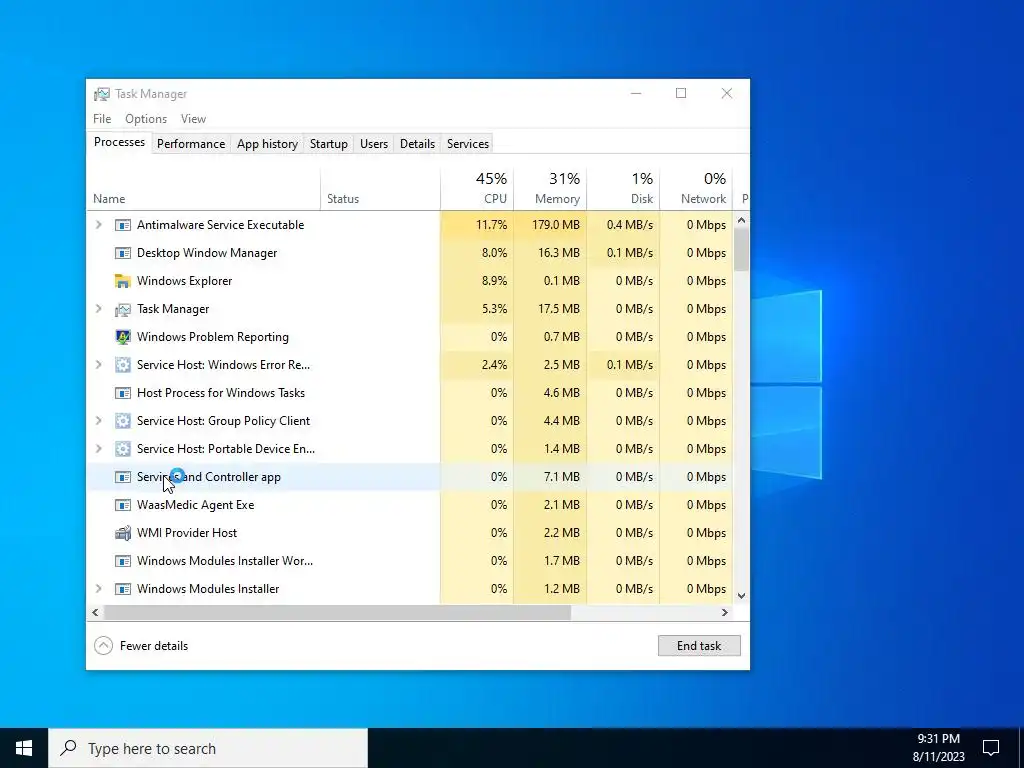This screenshot has width=1024, height=768.
Task: Open the Windows Start menu
Action: click(24, 748)
